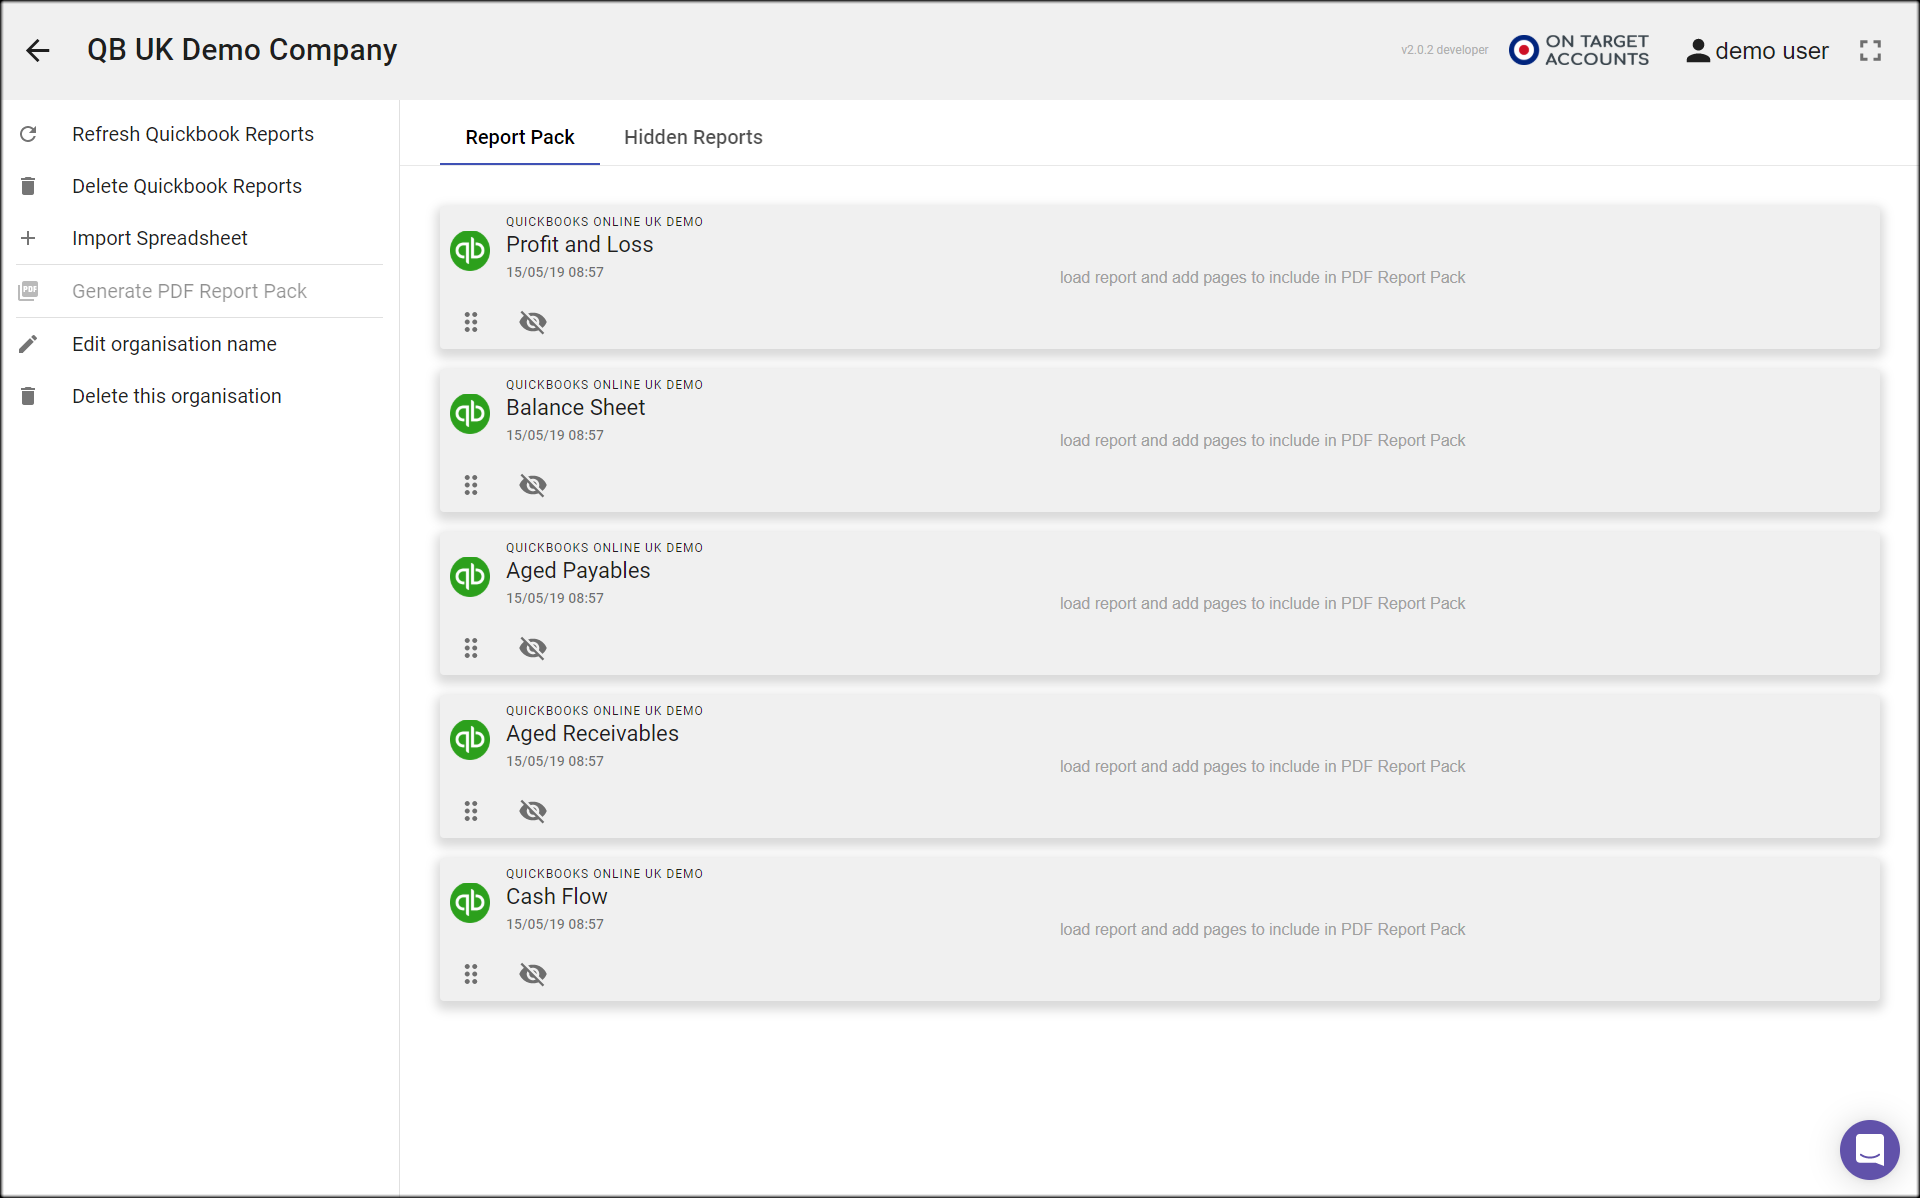
Task: Click QuickBooks logo on Balance Sheet
Action: (x=470, y=413)
